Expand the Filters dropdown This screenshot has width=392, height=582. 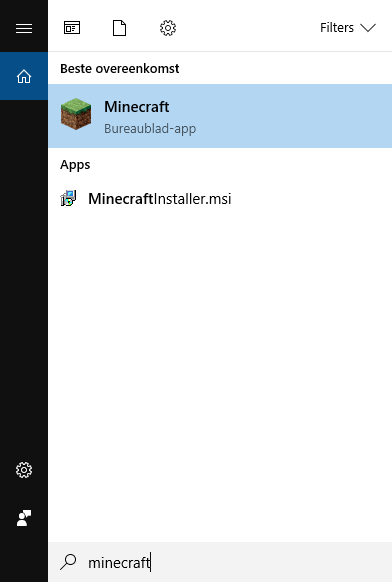tap(348, 28)
